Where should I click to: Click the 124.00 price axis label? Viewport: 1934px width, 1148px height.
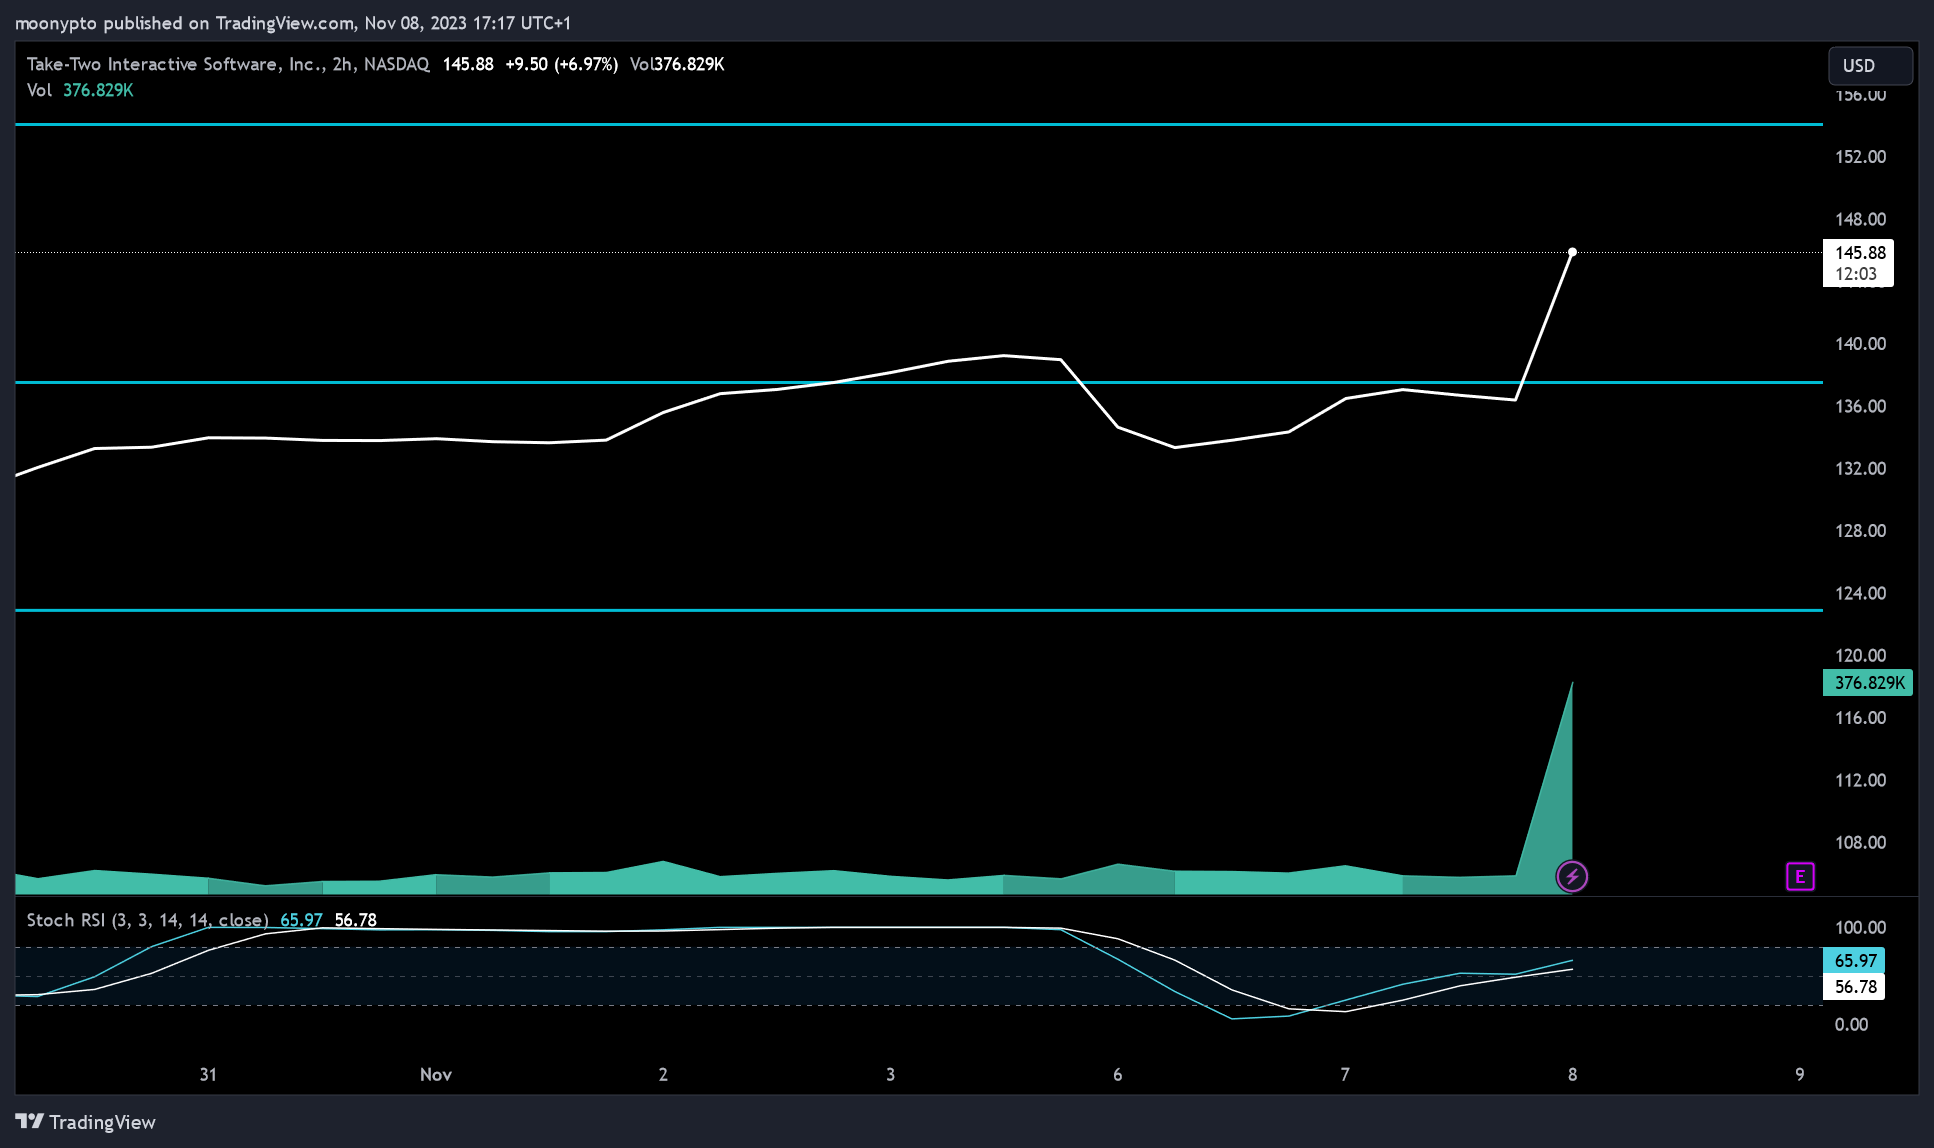1860,594
